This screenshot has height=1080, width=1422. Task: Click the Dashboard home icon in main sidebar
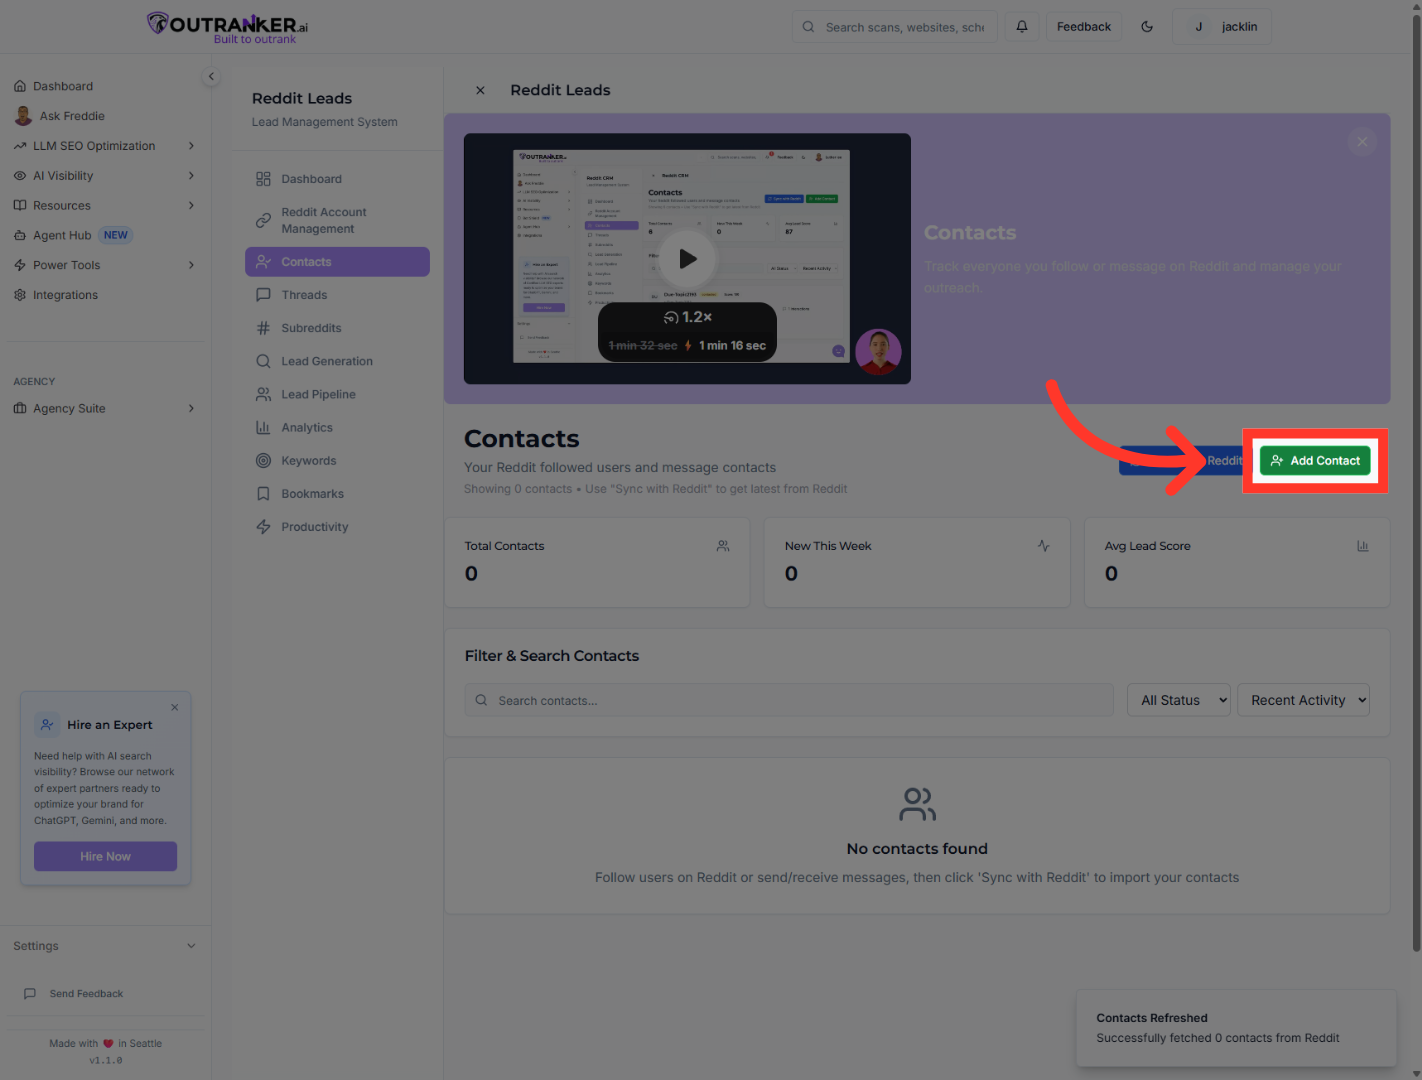(x=20, y=86)
